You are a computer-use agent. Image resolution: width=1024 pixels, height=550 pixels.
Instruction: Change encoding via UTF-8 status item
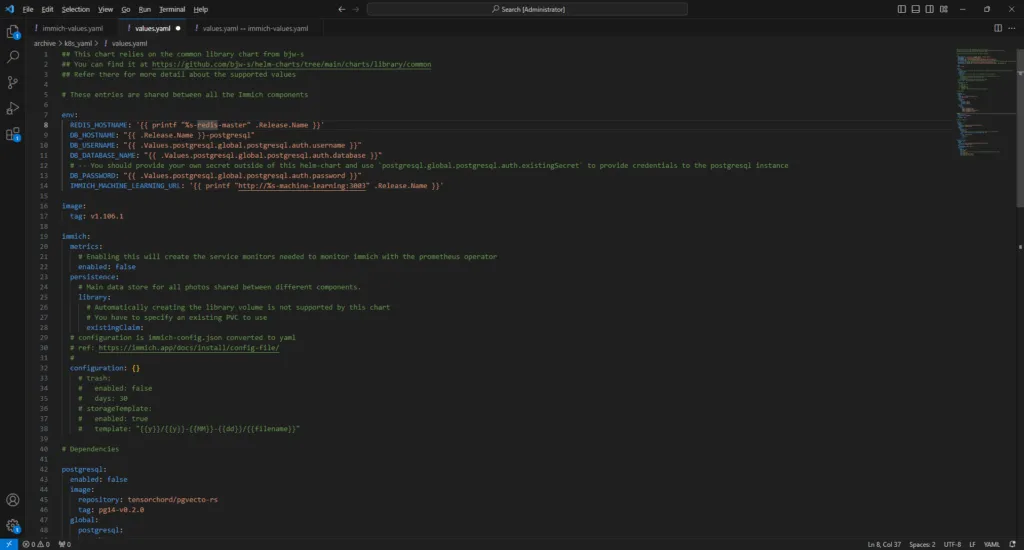pyautogui.click(x=952, y=544)
